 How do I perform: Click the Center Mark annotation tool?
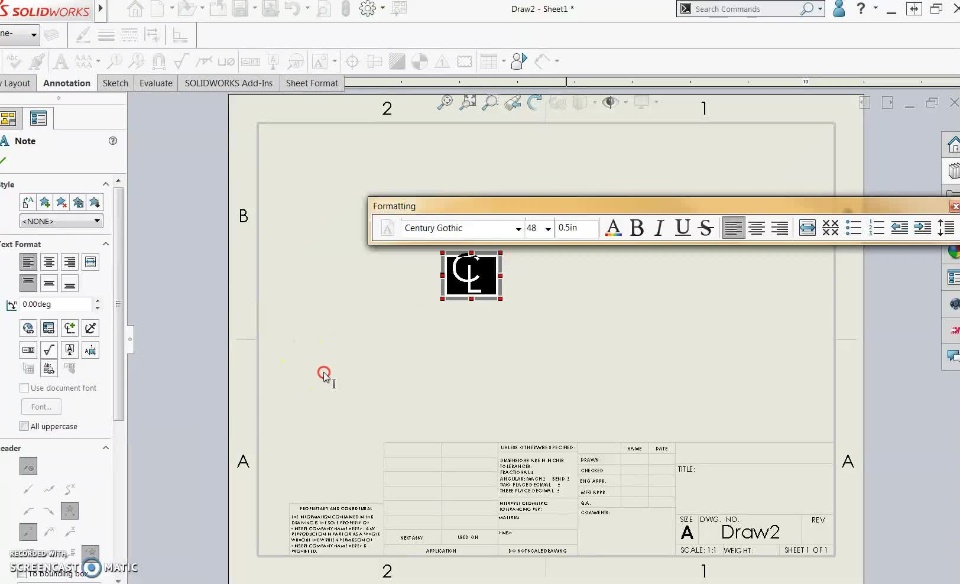point(352,61)
